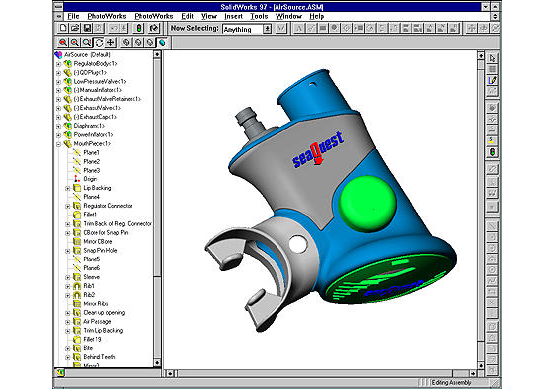555x389 pixels.
Task: Click the Sketch pencil icon in right toolbar
Action: (492, 80)
